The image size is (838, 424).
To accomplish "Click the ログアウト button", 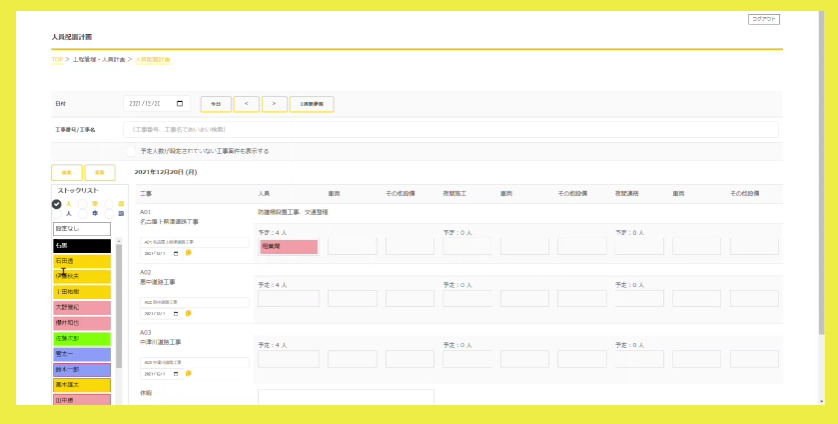I will (763, 19).
